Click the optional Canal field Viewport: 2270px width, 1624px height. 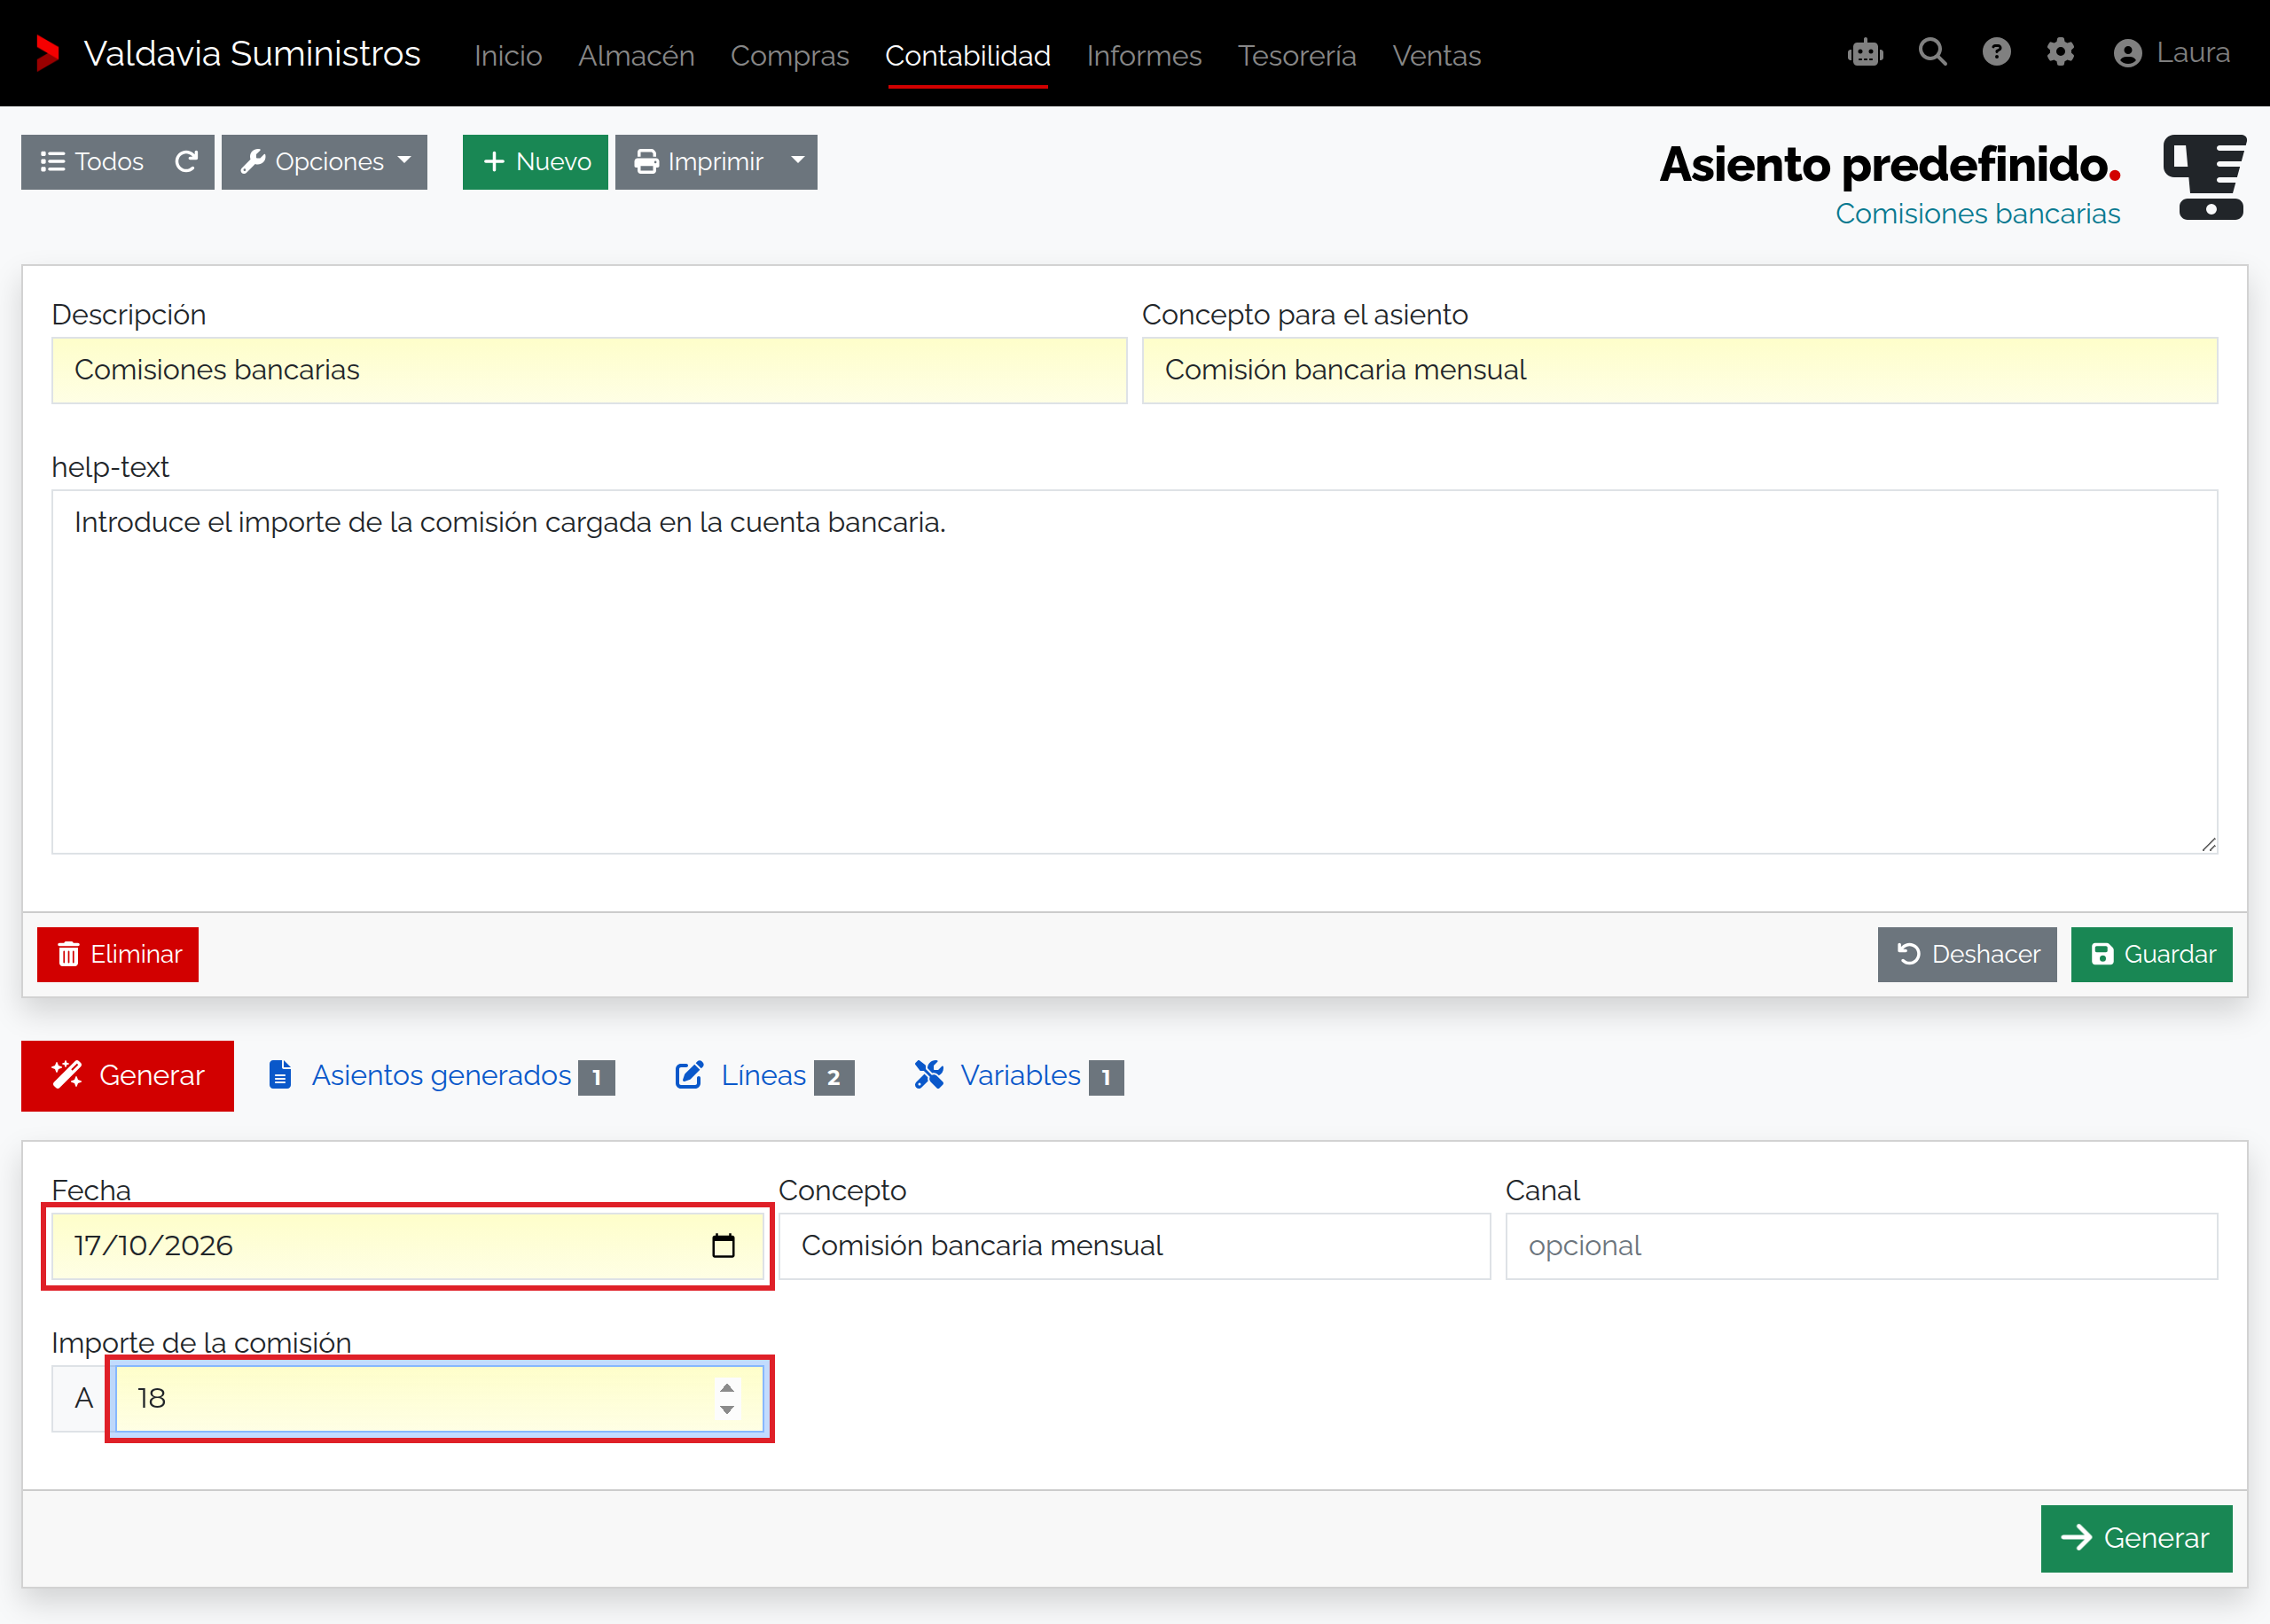pyautogui.click(x=1861, y=1246)
